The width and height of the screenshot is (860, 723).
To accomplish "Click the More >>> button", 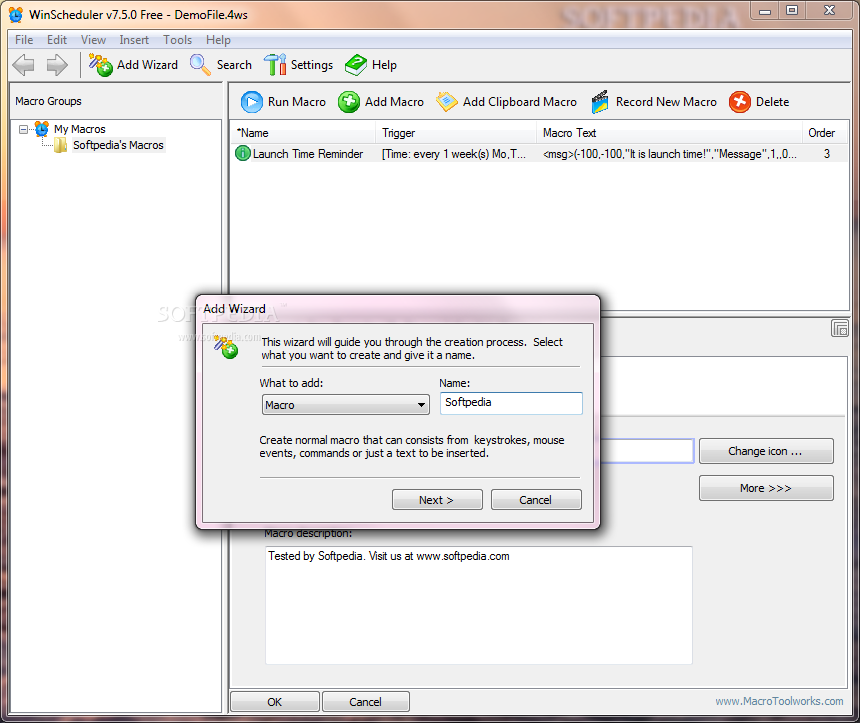I will coord(766,488).
